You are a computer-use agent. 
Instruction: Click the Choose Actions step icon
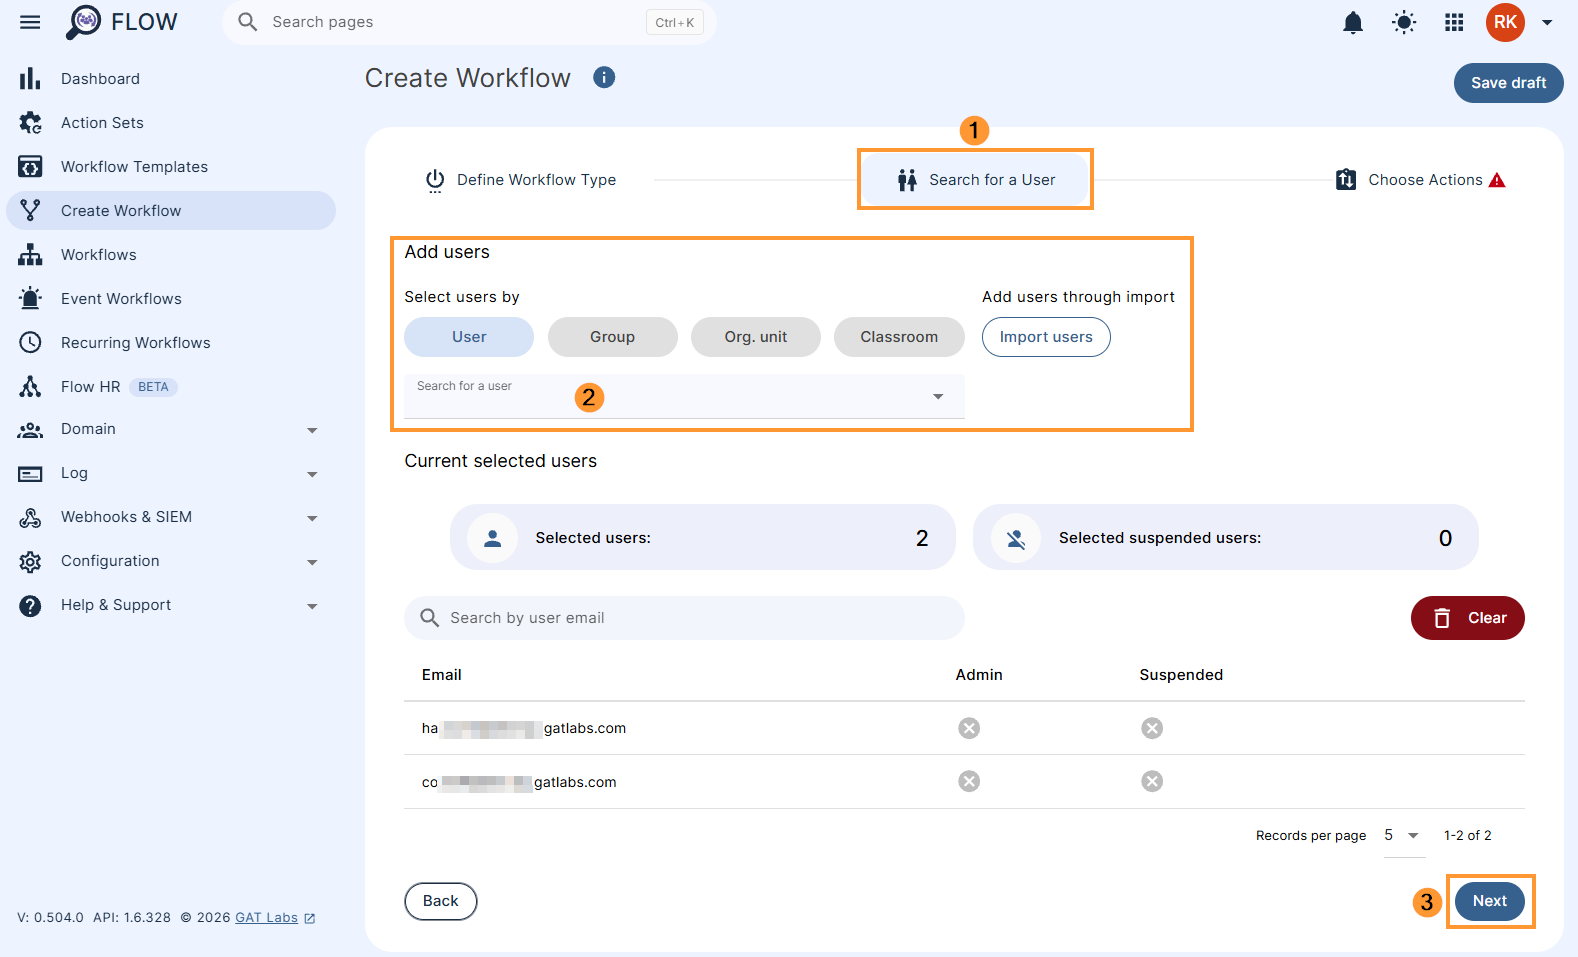(1346, 179)
